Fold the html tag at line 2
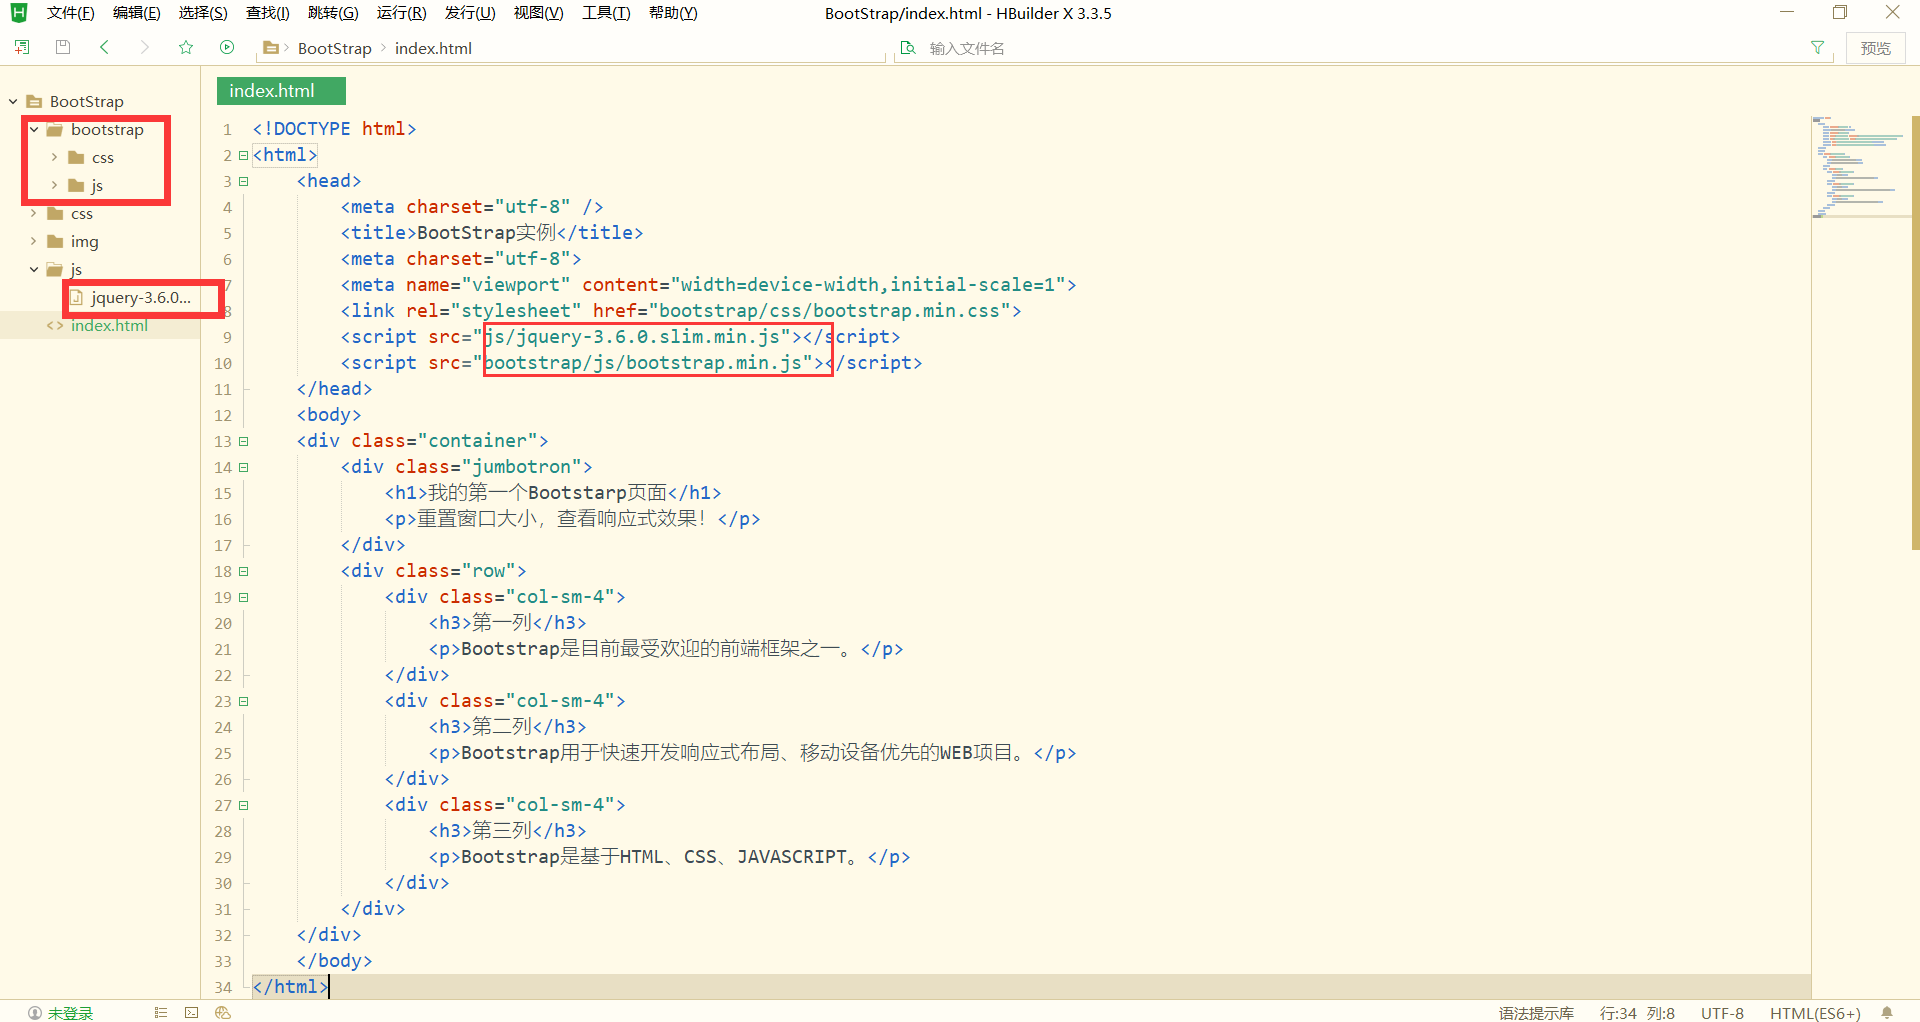The width and height of the screenshot is (1920, 1022). [x=243, y=155]
